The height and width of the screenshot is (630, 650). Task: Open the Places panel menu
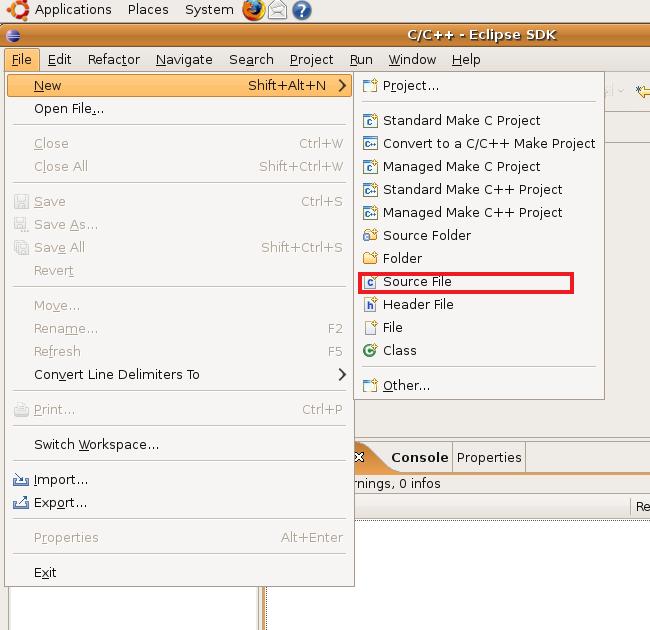[148, 10]
